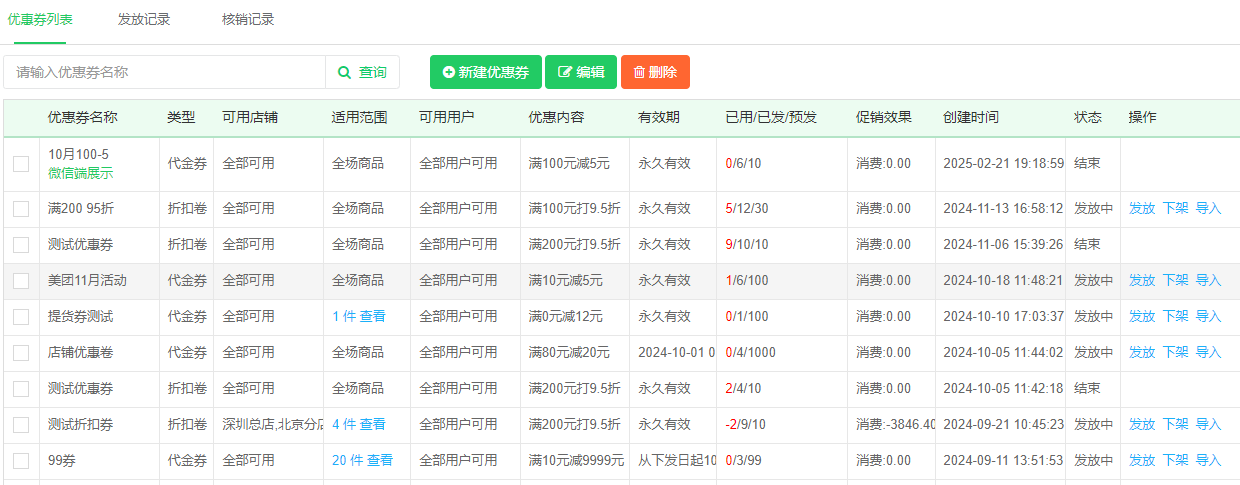Click 下架 in 美团11月活动 row

(x=1175, y=281)
